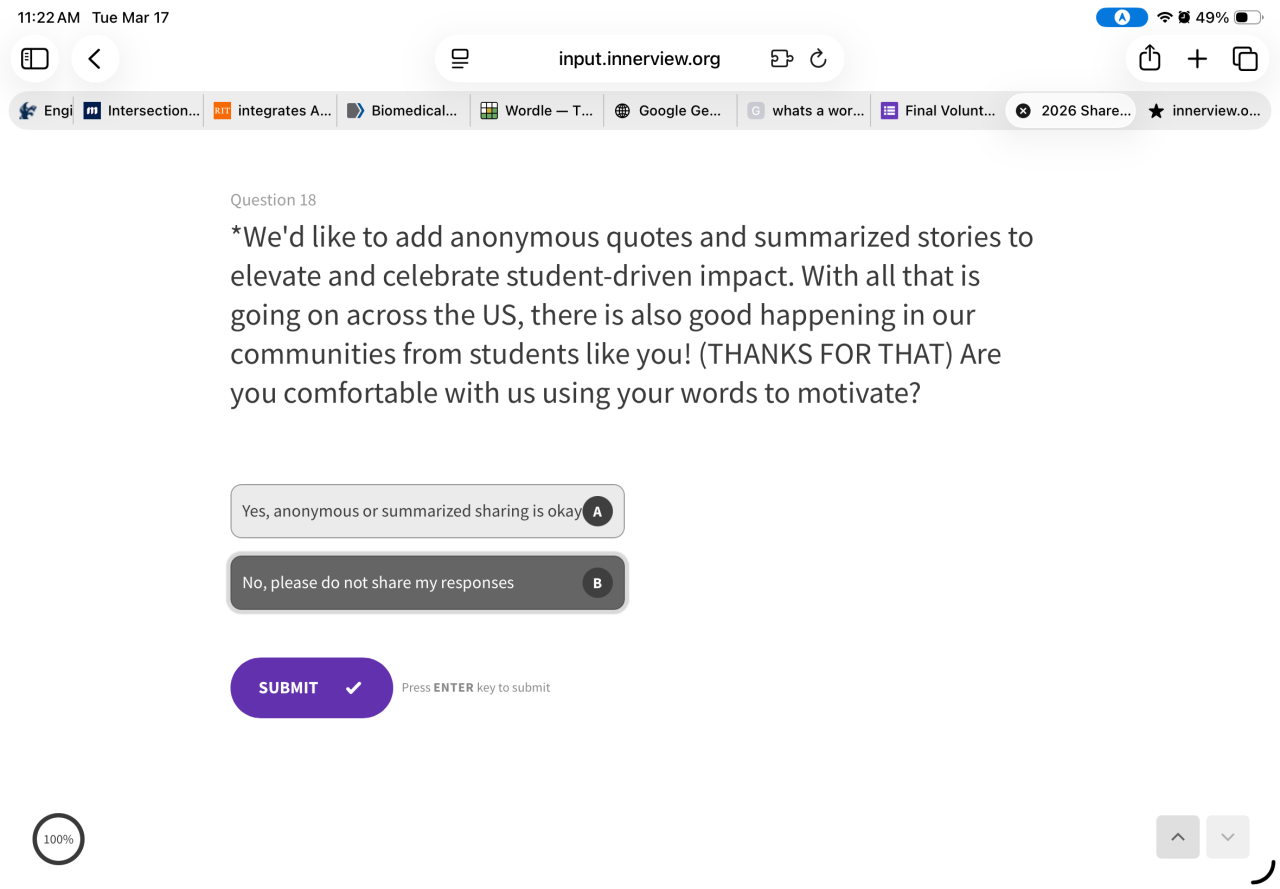This screenshot has height=889, width=1280.
Task: Tap the Share icon
Action: pyautogui.click(x=1150, y=59)
